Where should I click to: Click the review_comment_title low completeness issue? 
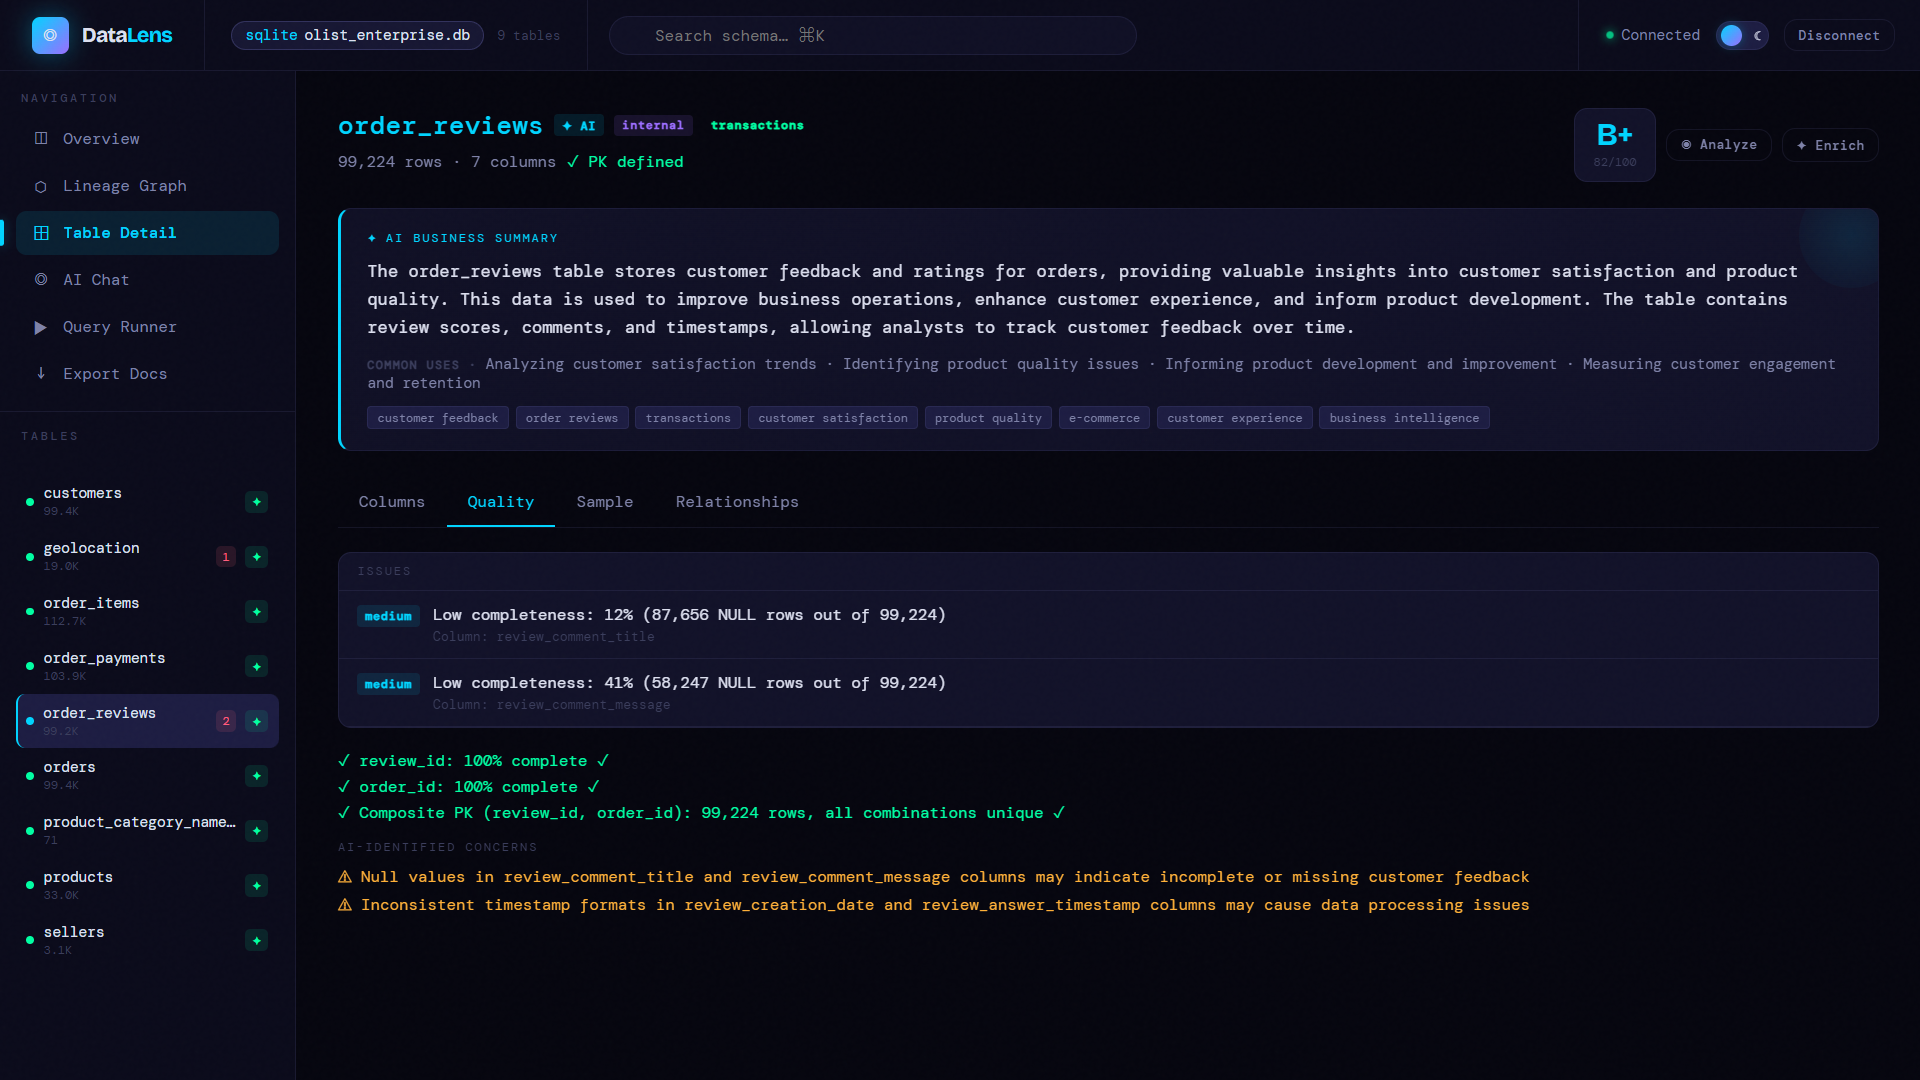coord(1108,625)
